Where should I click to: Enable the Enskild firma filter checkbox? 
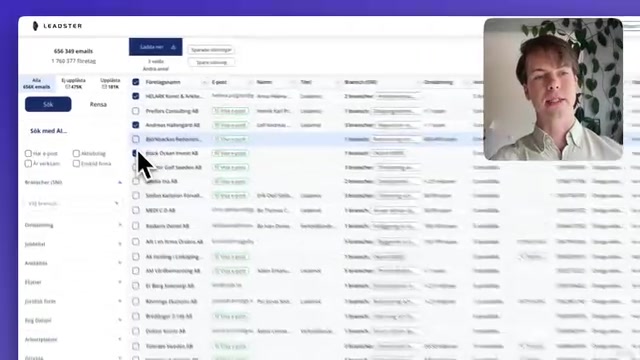(x=76, y=164)
